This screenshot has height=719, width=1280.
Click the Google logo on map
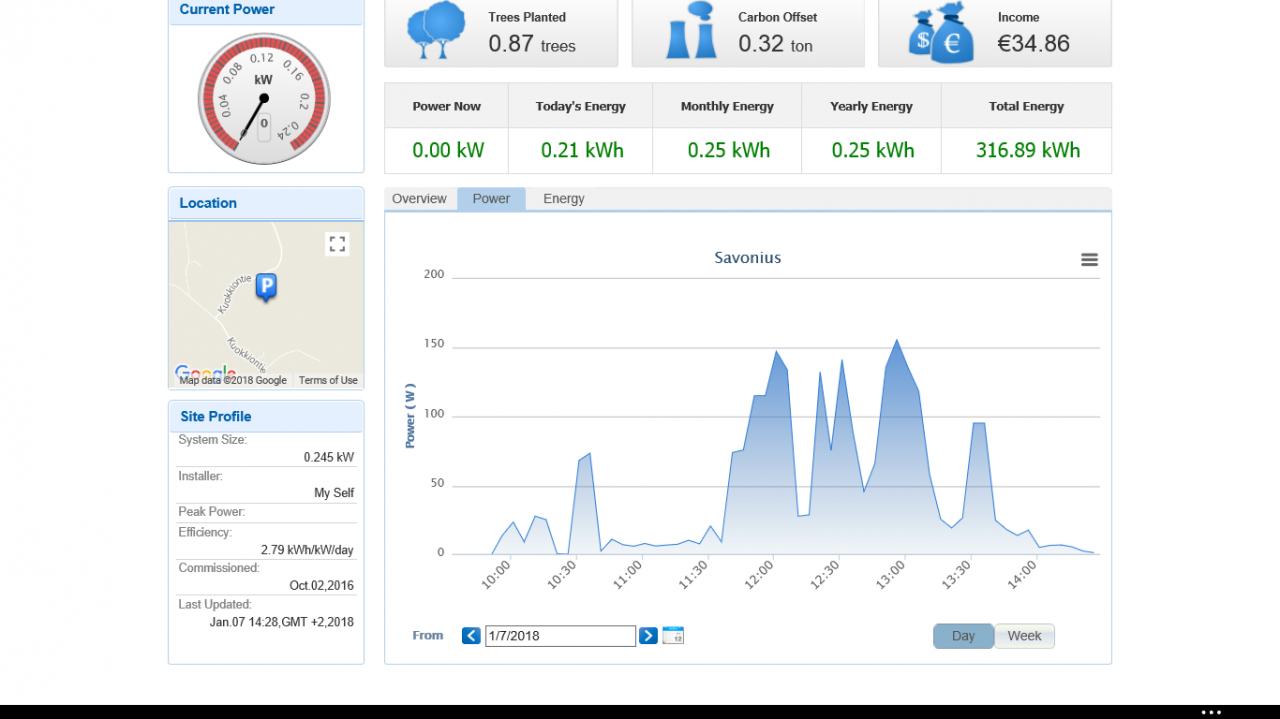(x=205, y=373)
